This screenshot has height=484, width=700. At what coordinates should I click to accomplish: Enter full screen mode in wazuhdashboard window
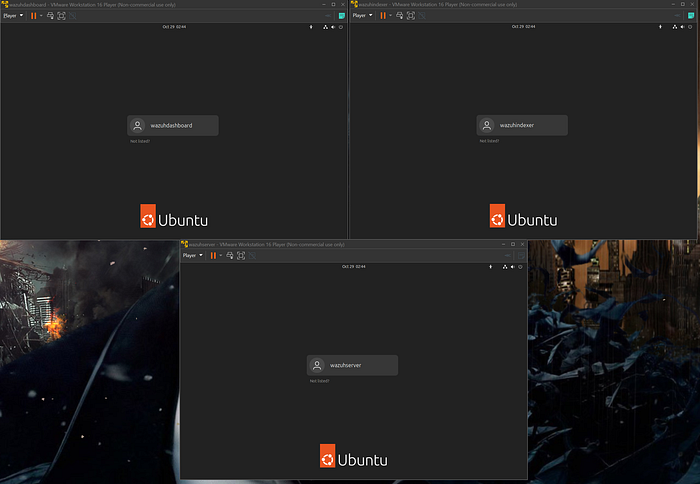(62, 16)
